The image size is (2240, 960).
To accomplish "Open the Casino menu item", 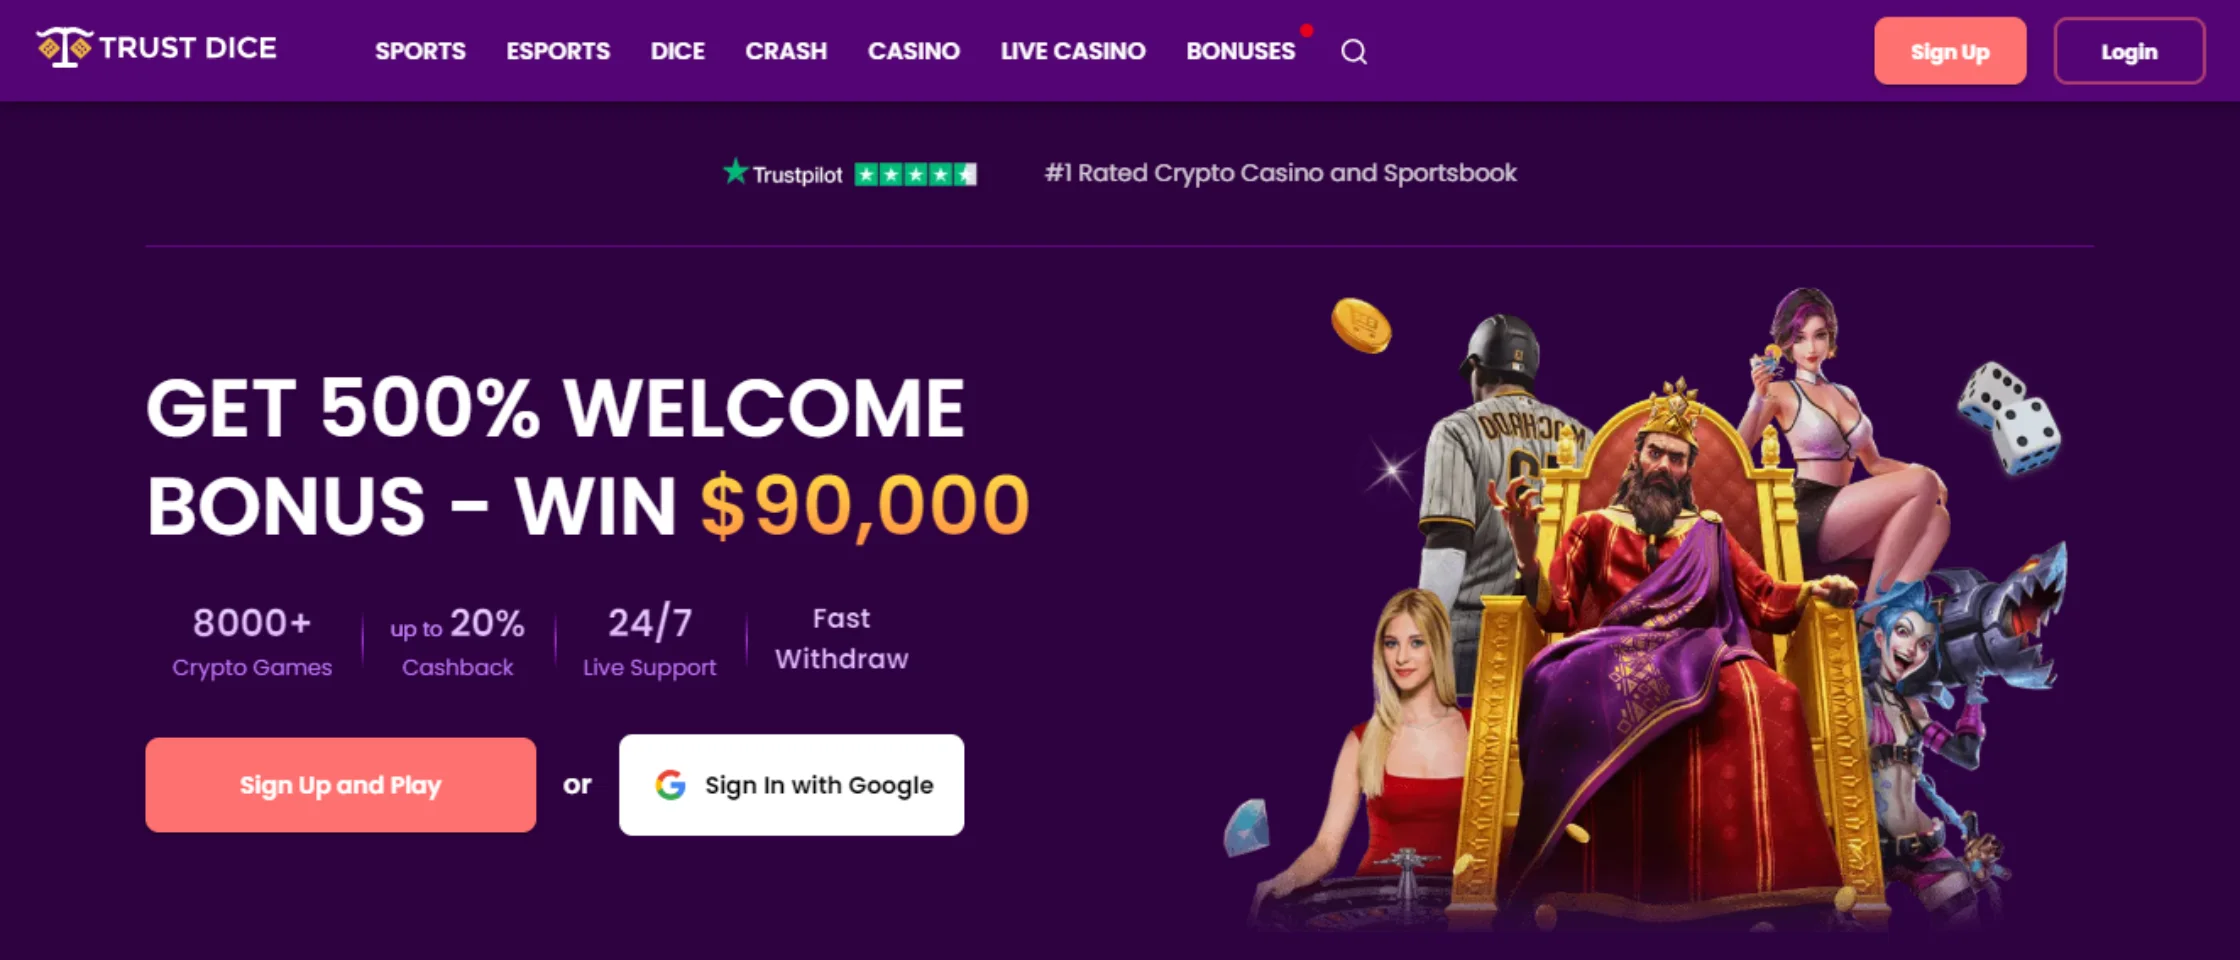I will 914,51.
